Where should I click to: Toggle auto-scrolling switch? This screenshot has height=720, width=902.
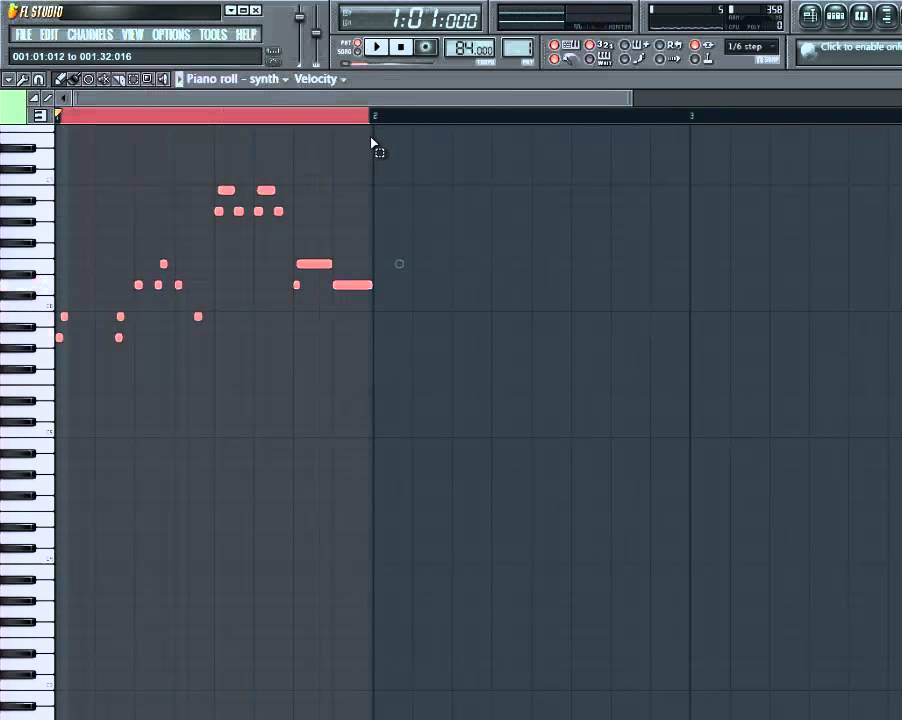660,59
